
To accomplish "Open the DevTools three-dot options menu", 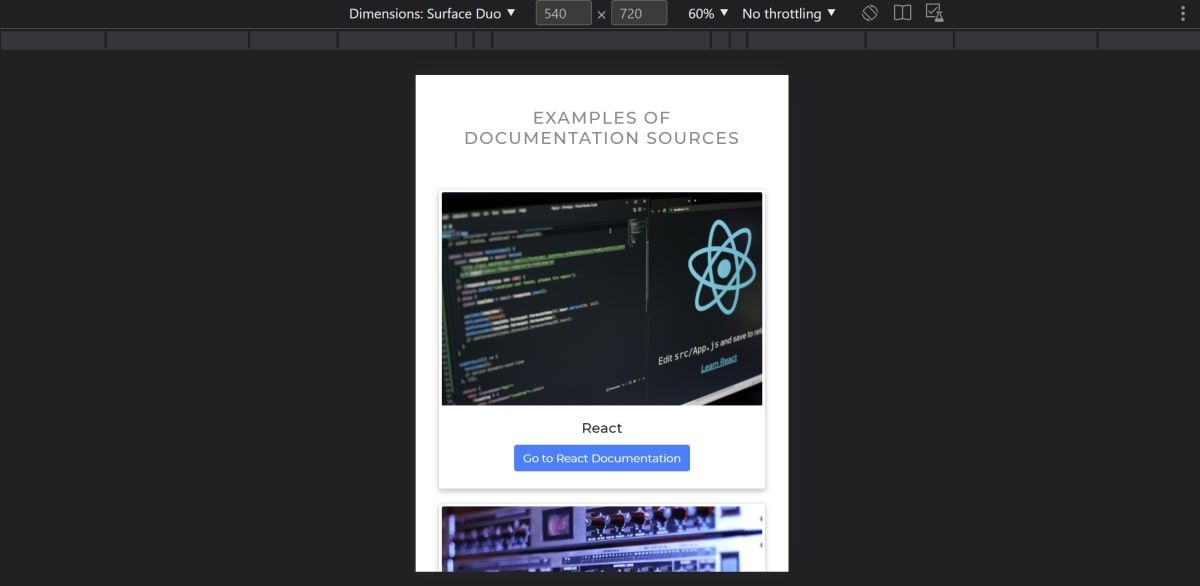I will click(x=1183, y=13).
